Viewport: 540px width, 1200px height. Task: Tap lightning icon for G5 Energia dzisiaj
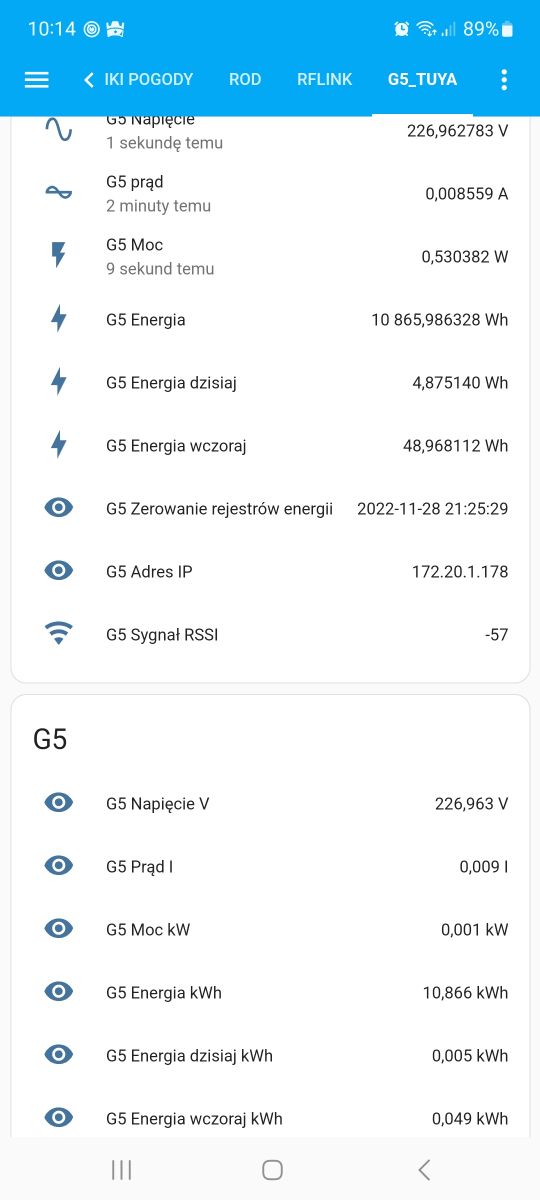pos(59,382)
